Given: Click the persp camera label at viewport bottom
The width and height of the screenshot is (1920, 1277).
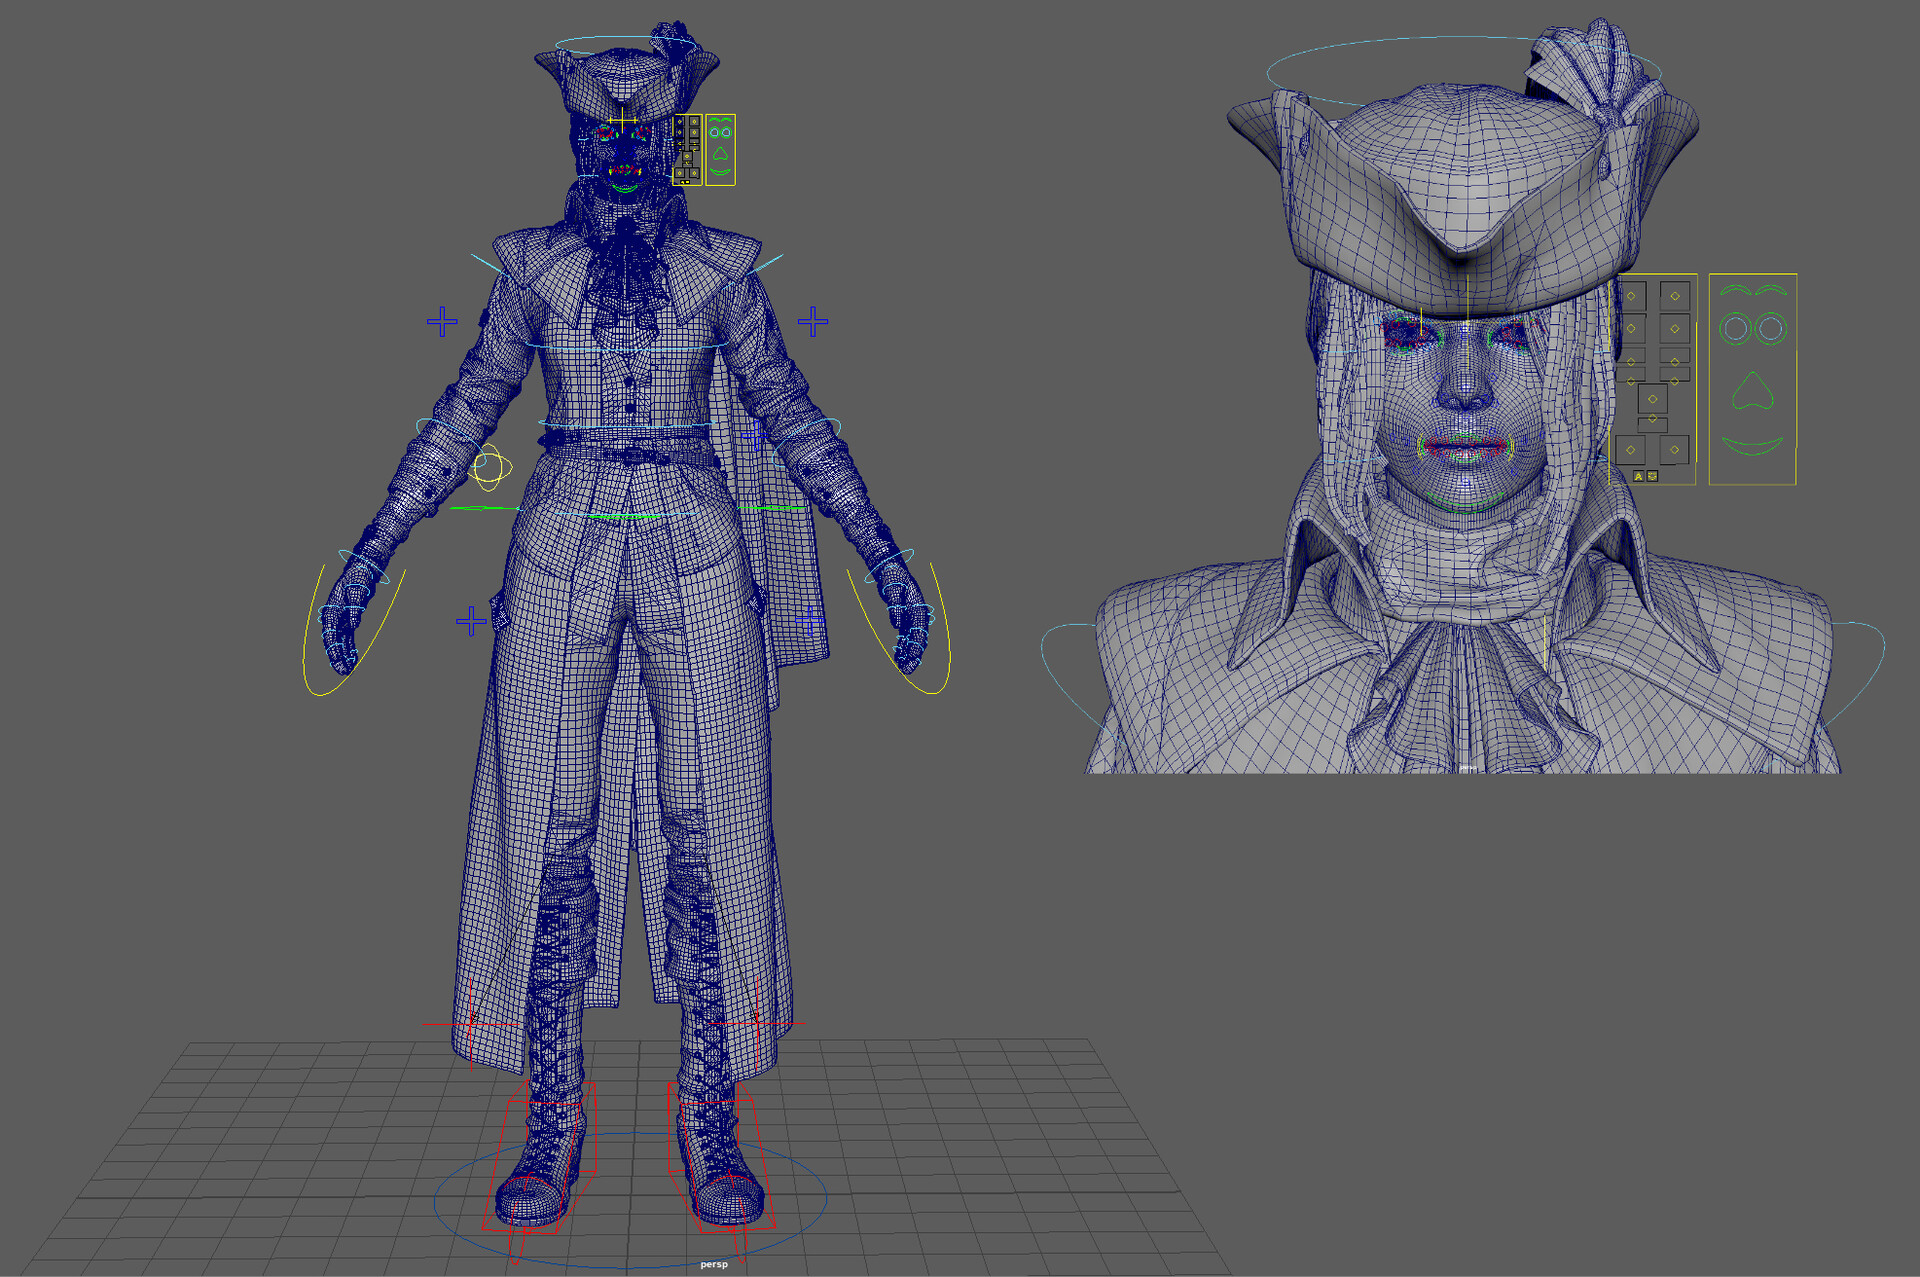Looking at the screenshot, I should pyautogui.click(x=713, y=1263).
